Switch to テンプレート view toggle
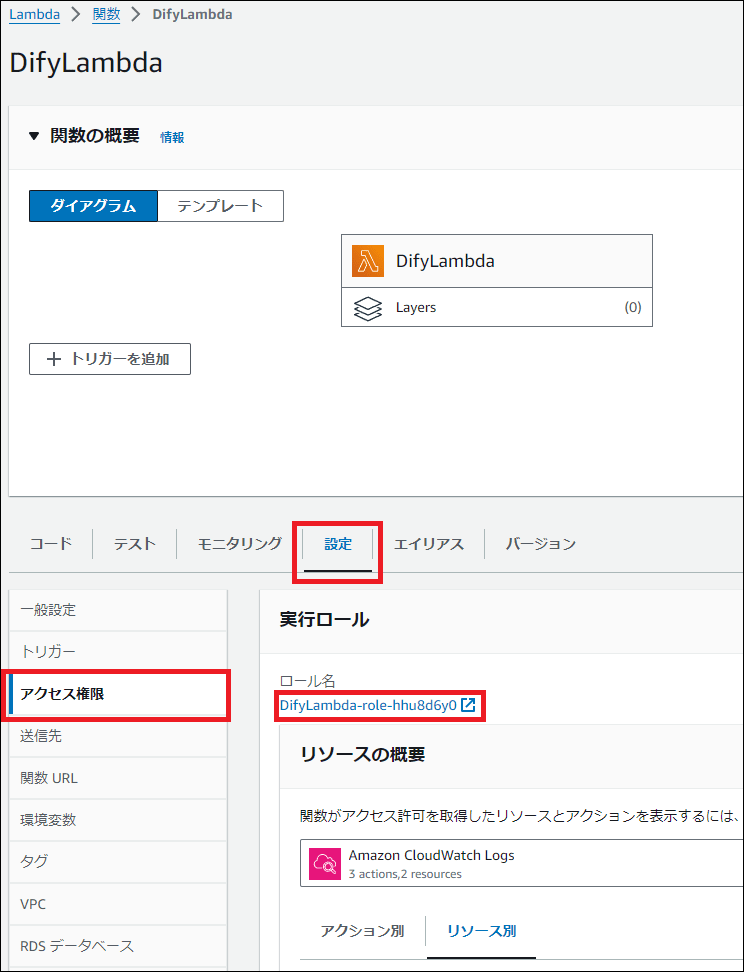 click(220, 206)
